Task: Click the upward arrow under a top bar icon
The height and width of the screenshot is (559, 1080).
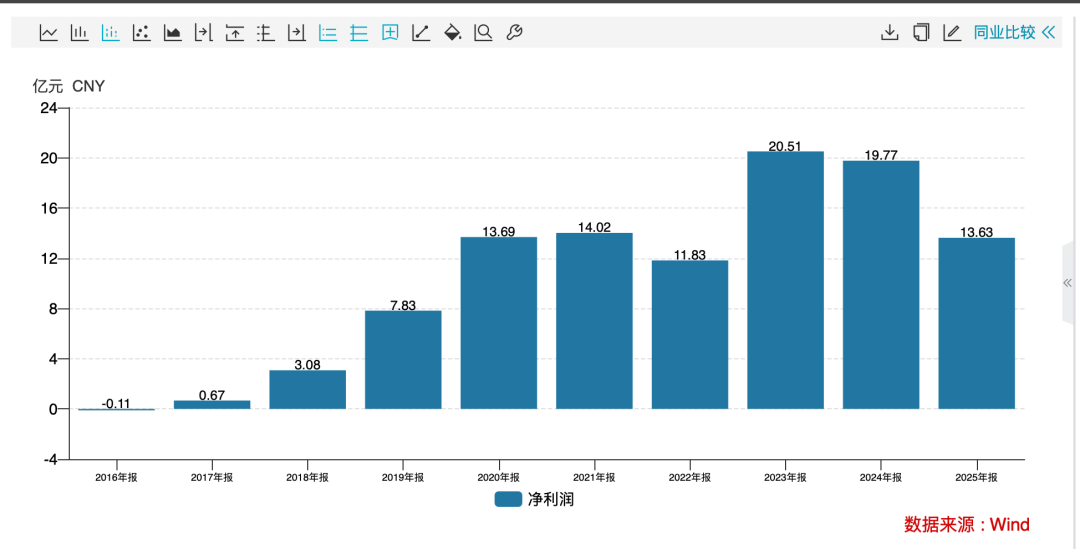Action: [x=235, y=32]
